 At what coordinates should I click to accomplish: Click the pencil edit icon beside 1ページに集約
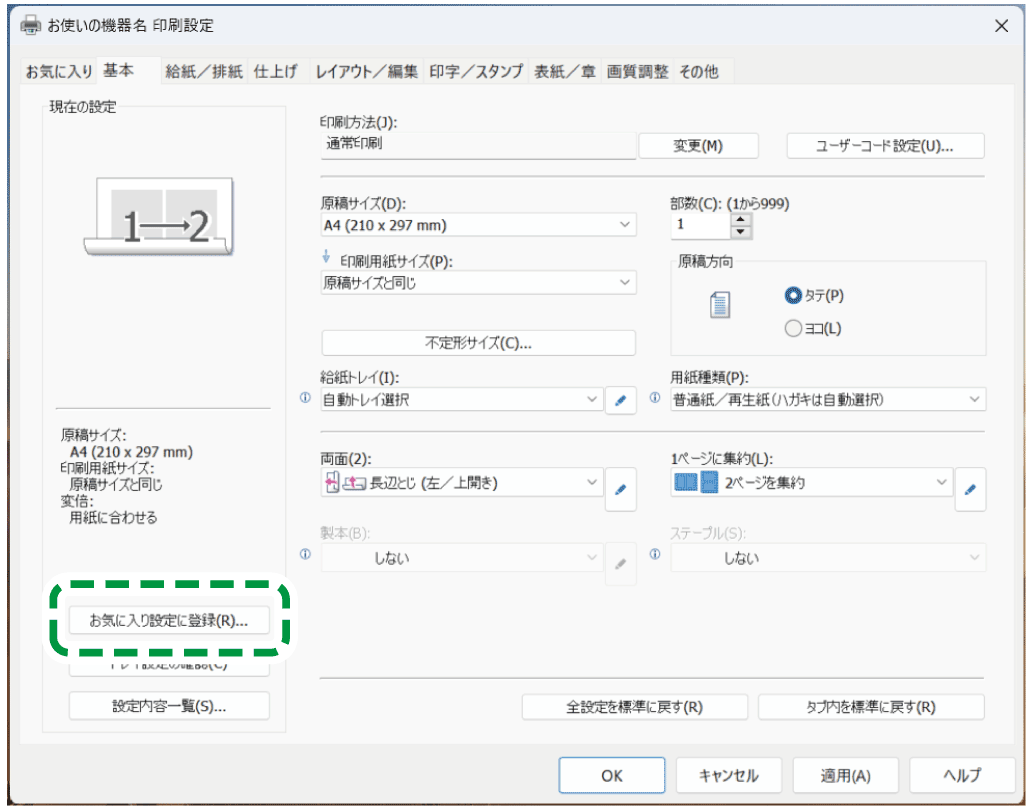pyautogui.click(x=970, y=489)
